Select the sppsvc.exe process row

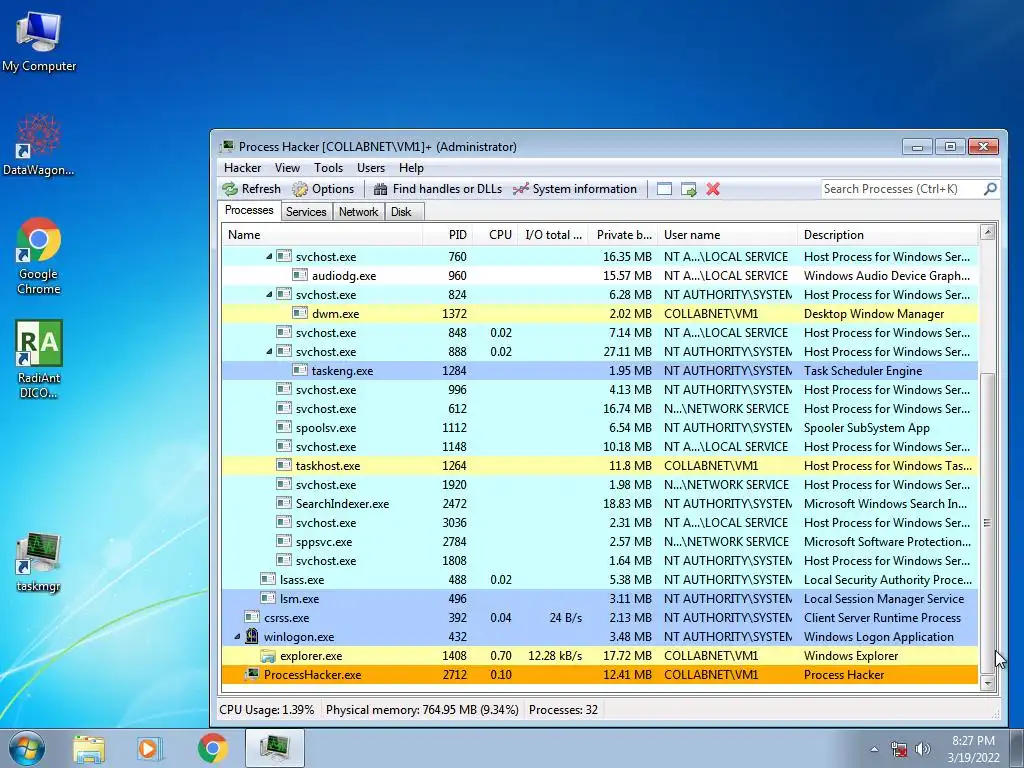tap(600, 541)
